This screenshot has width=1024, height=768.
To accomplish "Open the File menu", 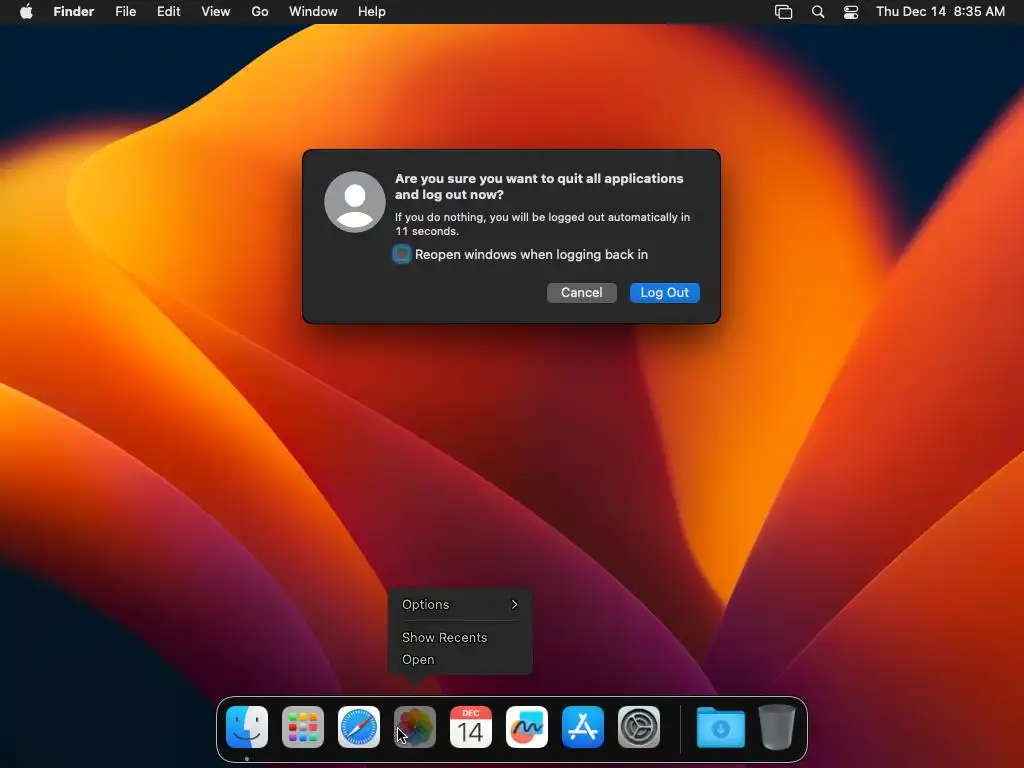I will [x=125, y=12].
